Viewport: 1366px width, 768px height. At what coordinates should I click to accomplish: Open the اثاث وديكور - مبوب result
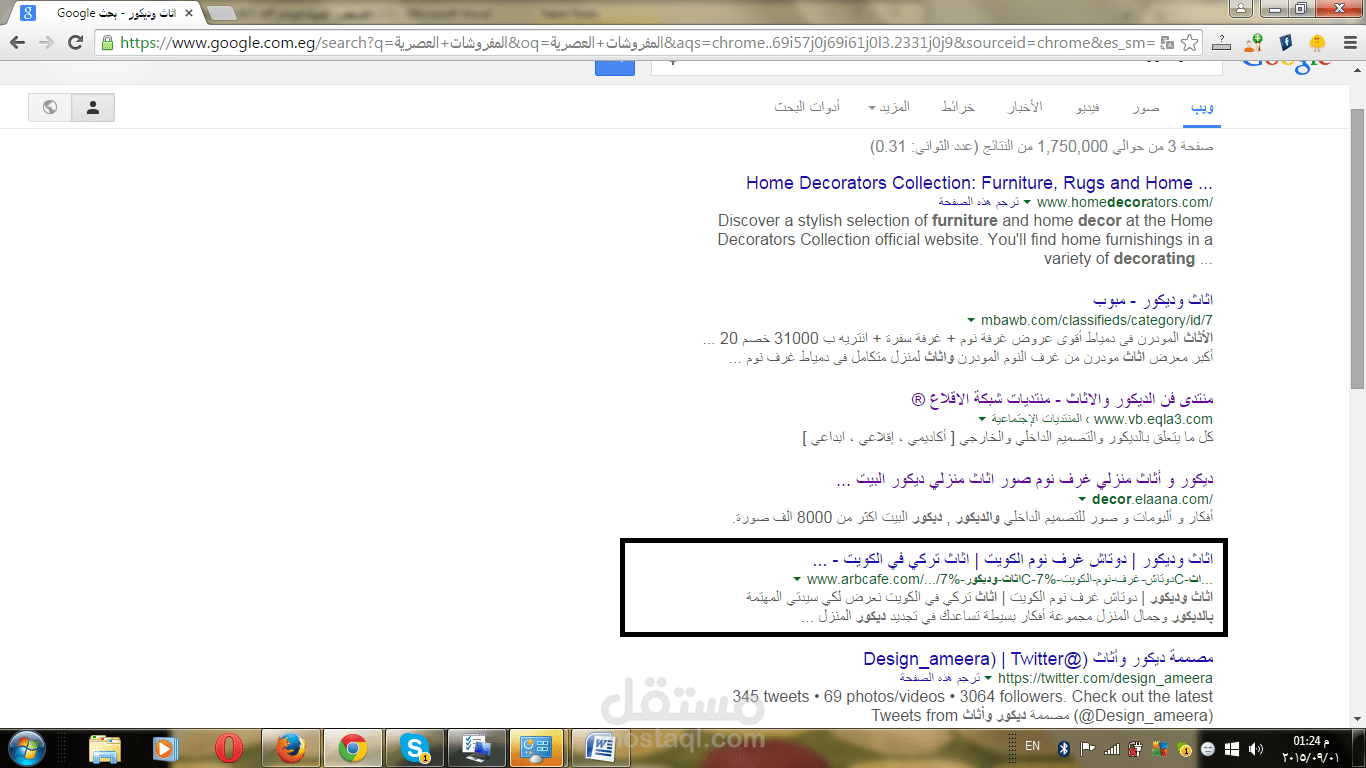1154,300
